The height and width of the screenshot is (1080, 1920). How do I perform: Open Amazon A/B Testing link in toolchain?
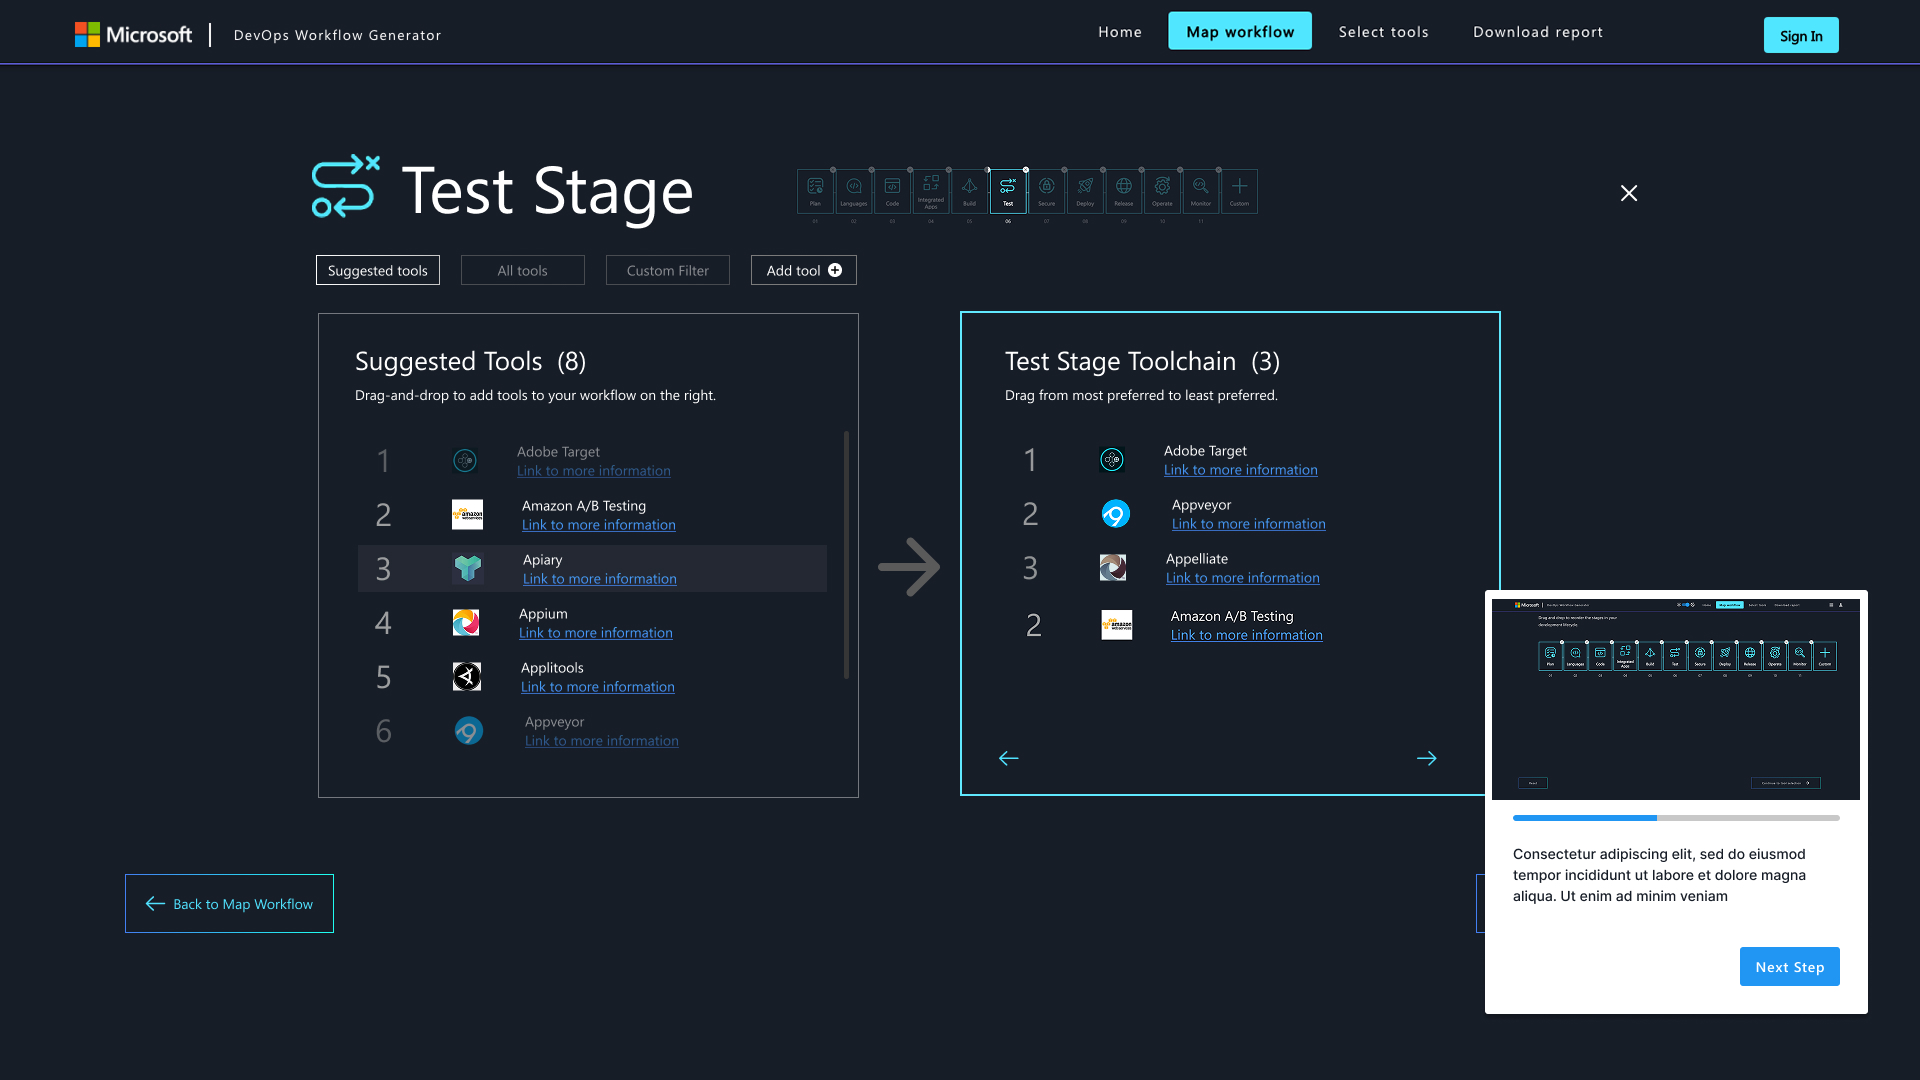click(1247, 635)
